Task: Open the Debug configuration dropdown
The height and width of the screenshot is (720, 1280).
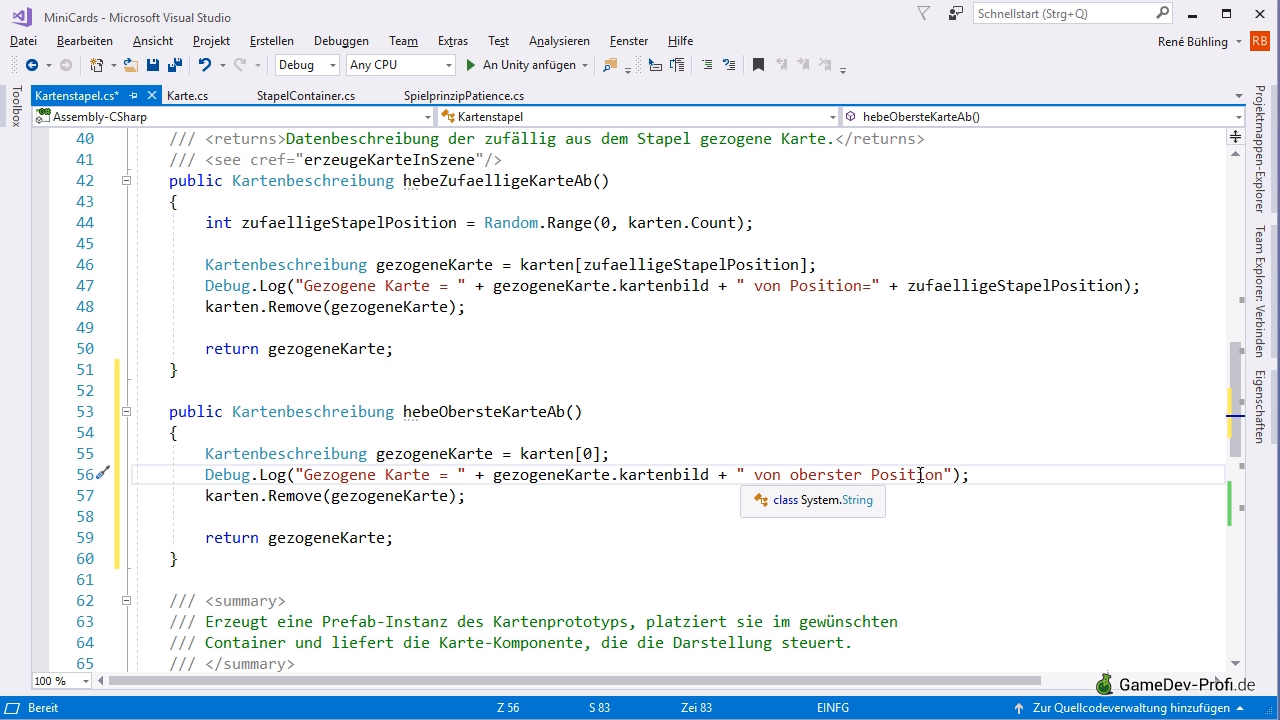Action: tap(307, 65)
